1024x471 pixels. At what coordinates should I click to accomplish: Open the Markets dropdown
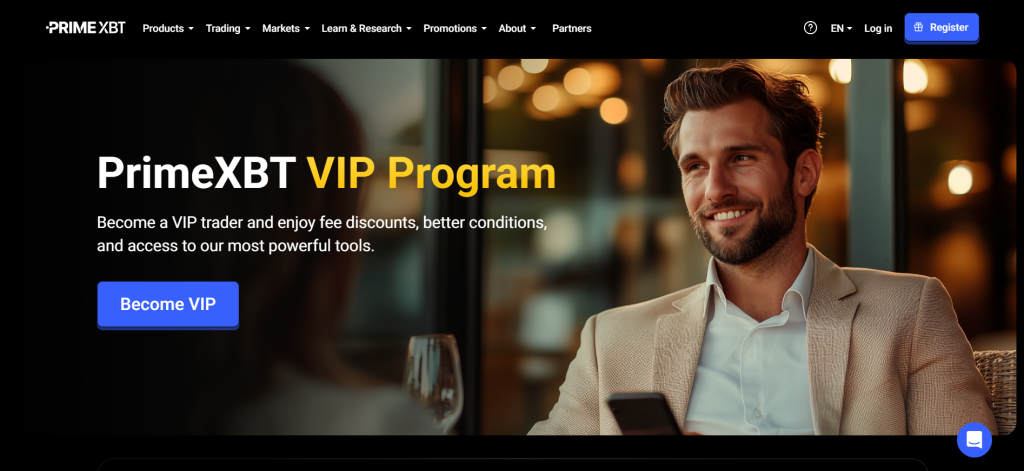(286, 29)
